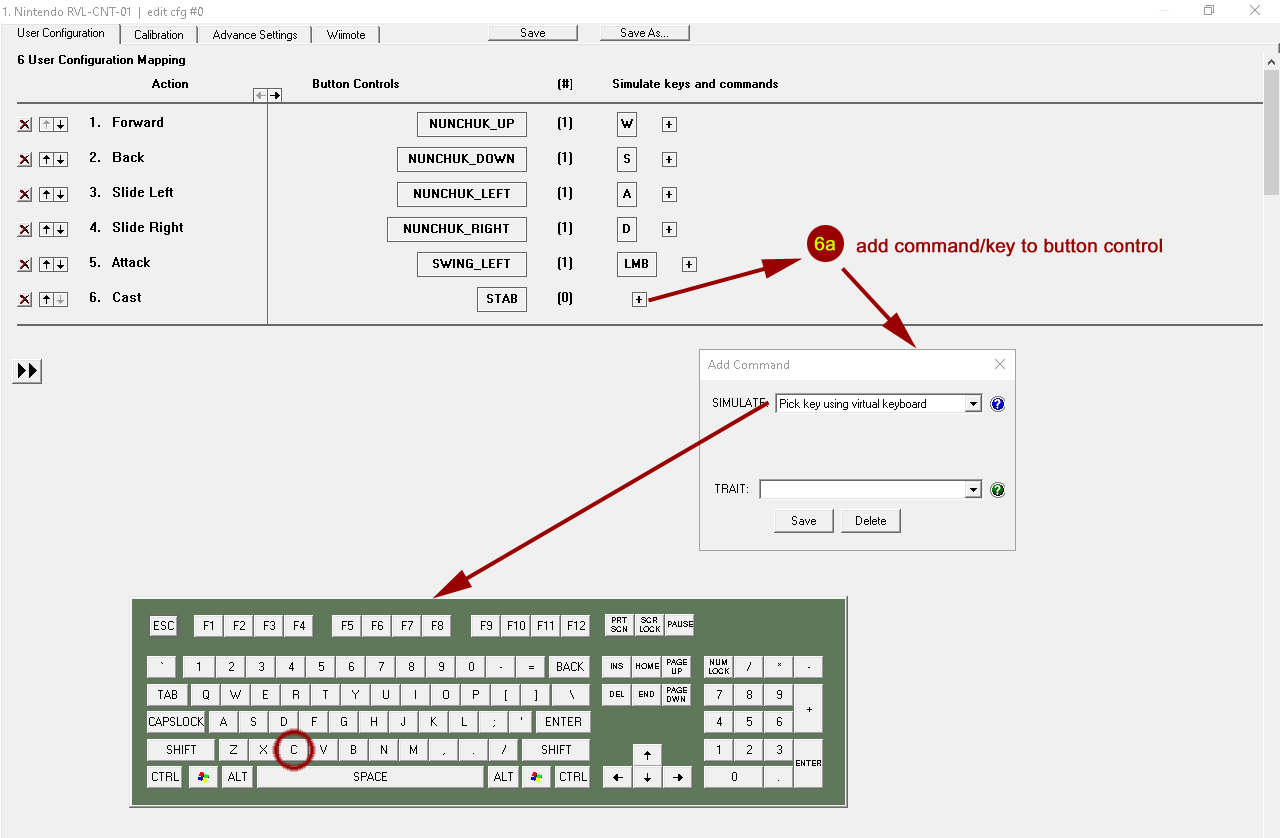Expand the TRAIT dropdown

coord(973,490)
